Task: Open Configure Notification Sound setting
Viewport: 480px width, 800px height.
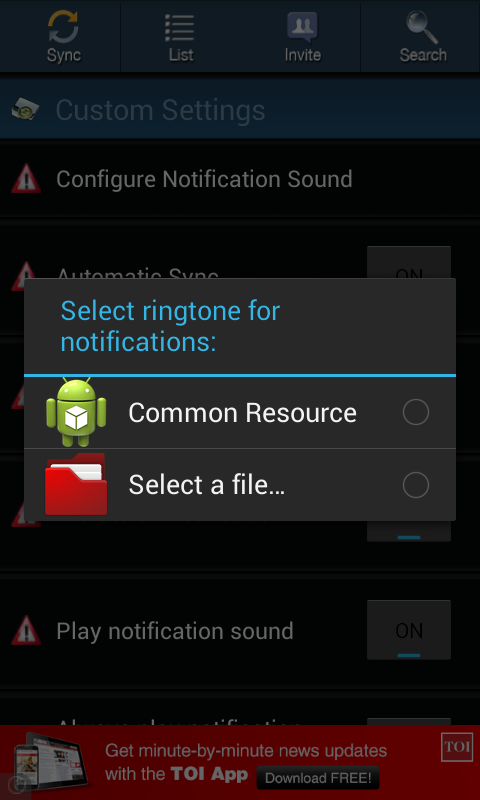Action: point(240,179)
